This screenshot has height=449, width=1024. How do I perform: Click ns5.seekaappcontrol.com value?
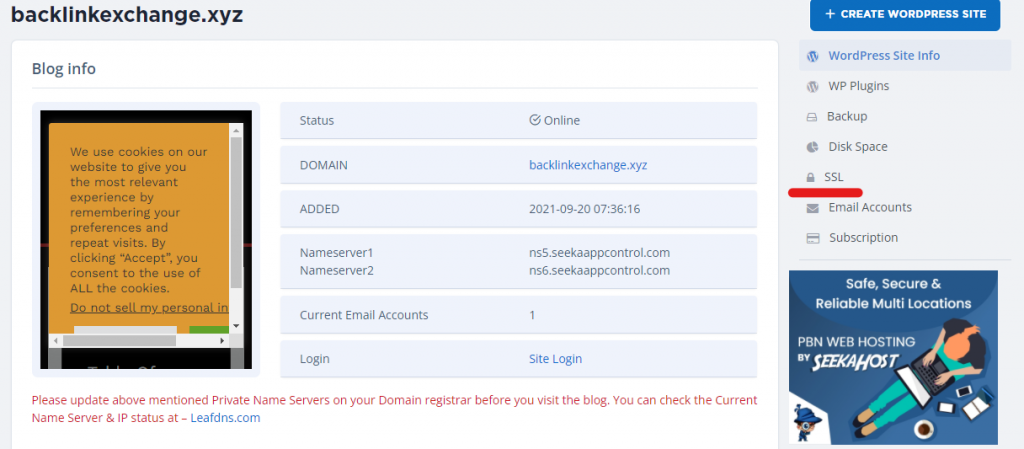600,253
